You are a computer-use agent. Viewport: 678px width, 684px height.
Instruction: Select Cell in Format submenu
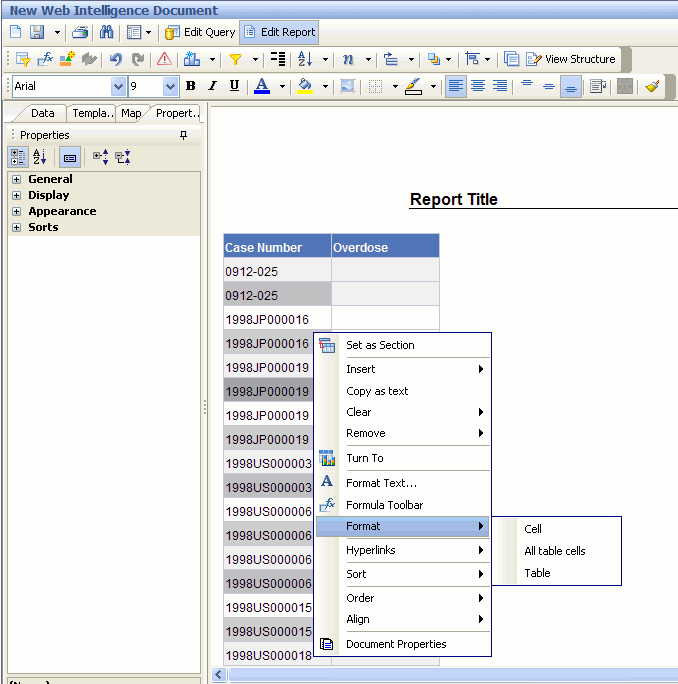(x=557, y=529)
